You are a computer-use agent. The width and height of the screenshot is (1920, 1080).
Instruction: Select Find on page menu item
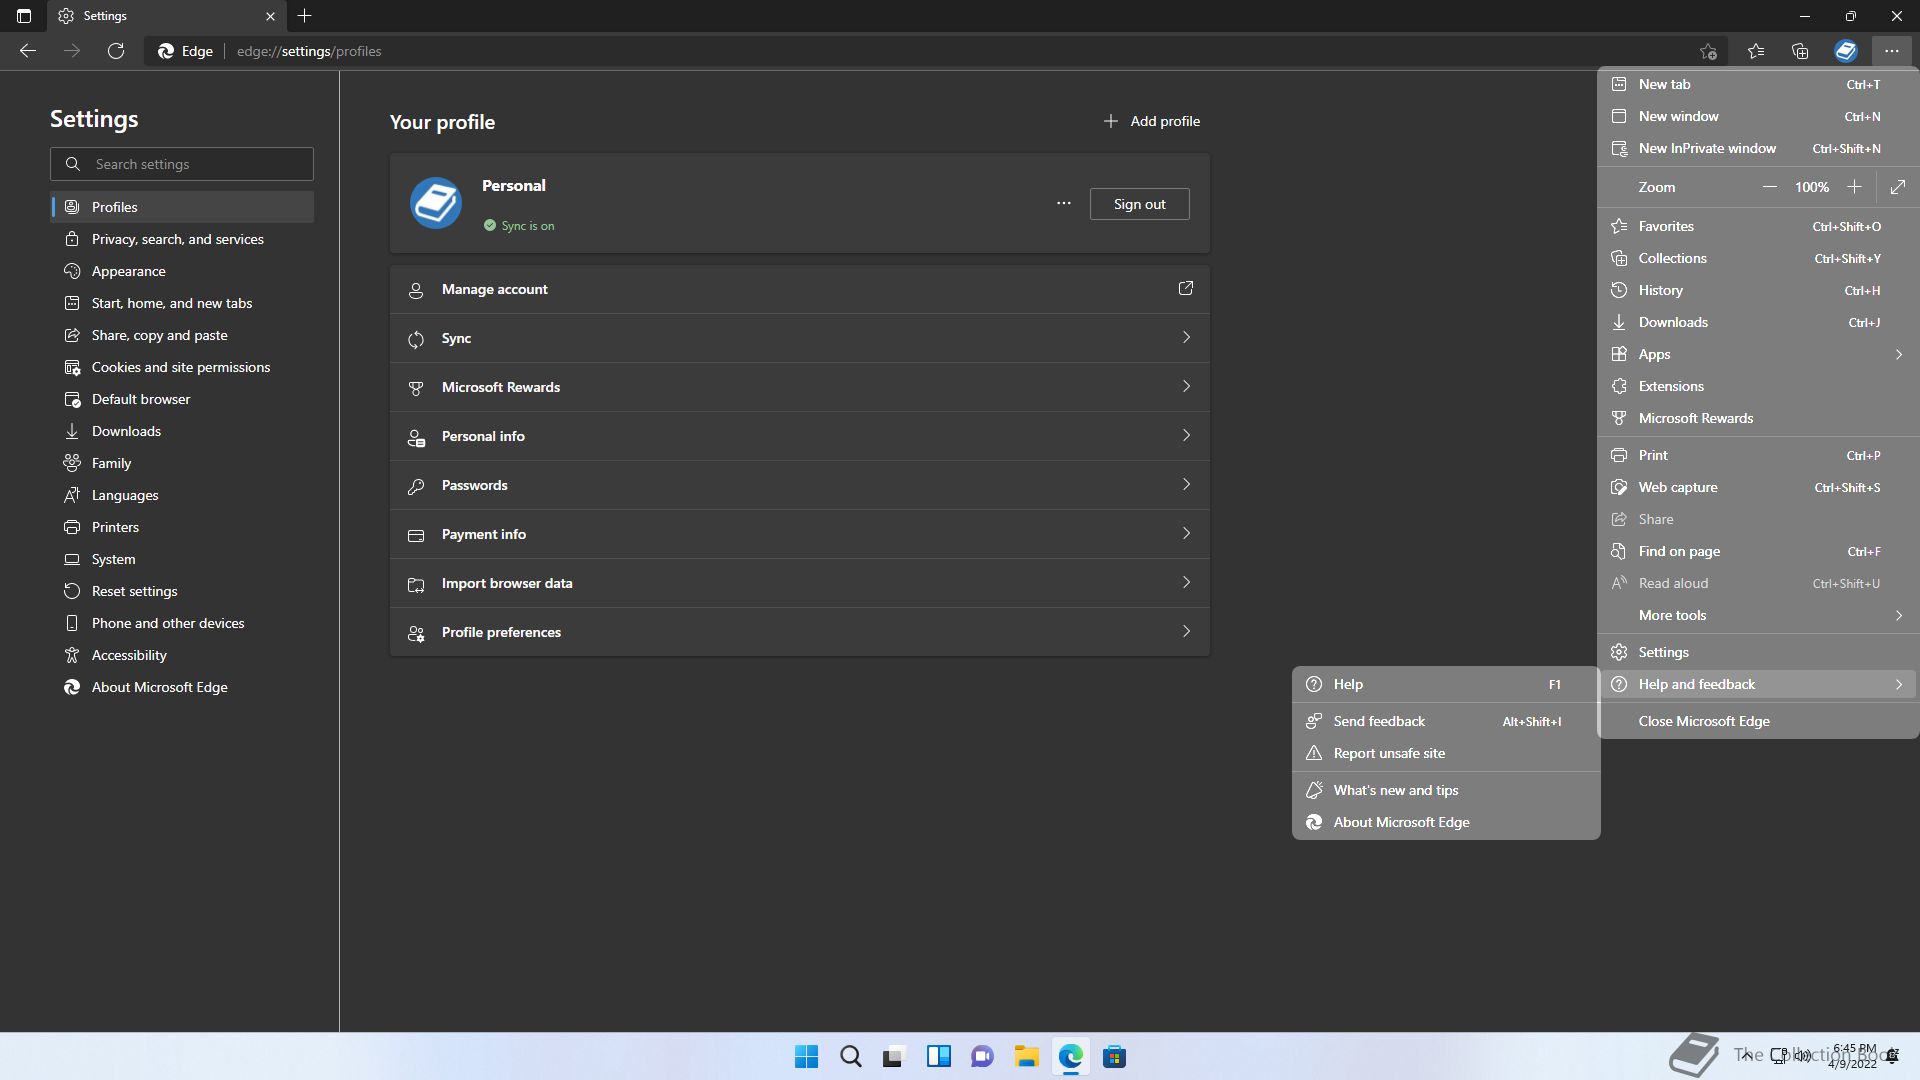(x=1758, y=551)
